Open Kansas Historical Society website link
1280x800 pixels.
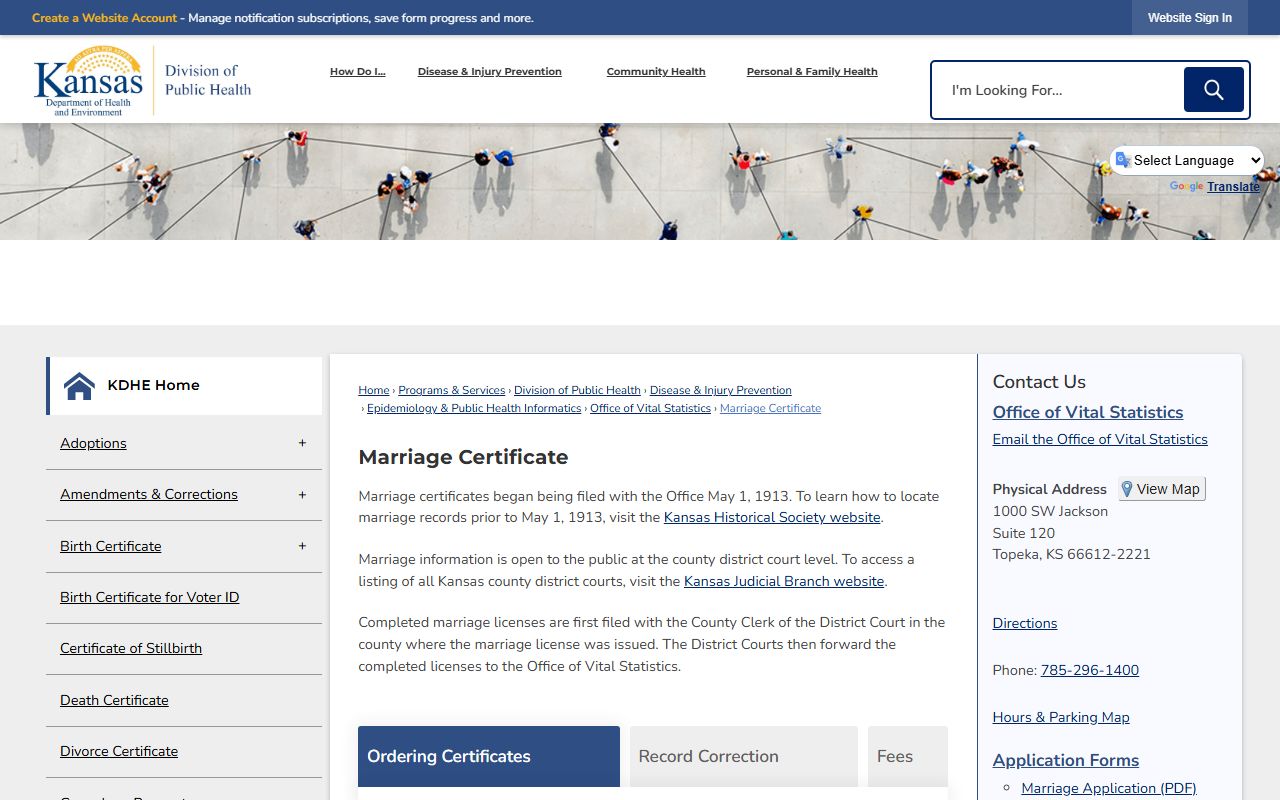coord(772,517)
